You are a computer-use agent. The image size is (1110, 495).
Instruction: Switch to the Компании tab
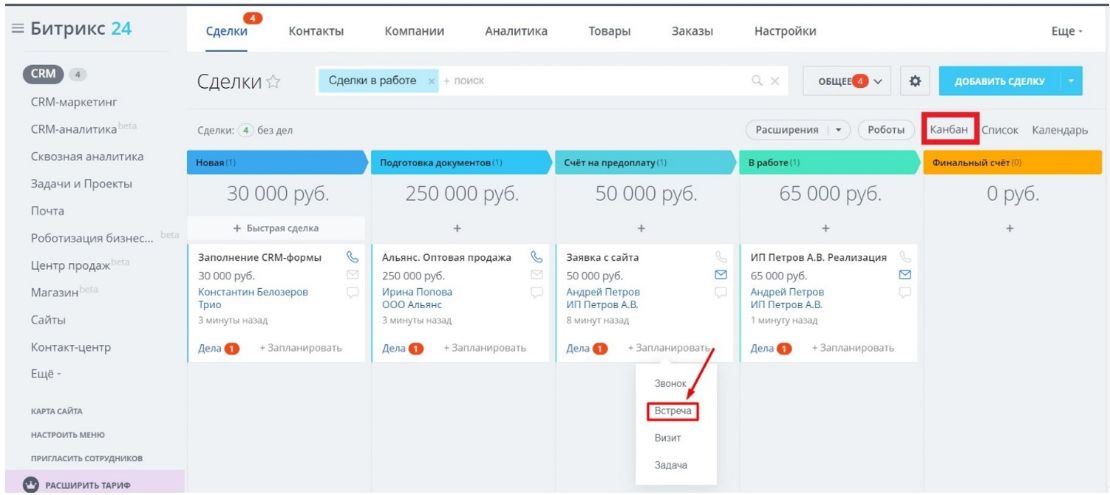414,31
